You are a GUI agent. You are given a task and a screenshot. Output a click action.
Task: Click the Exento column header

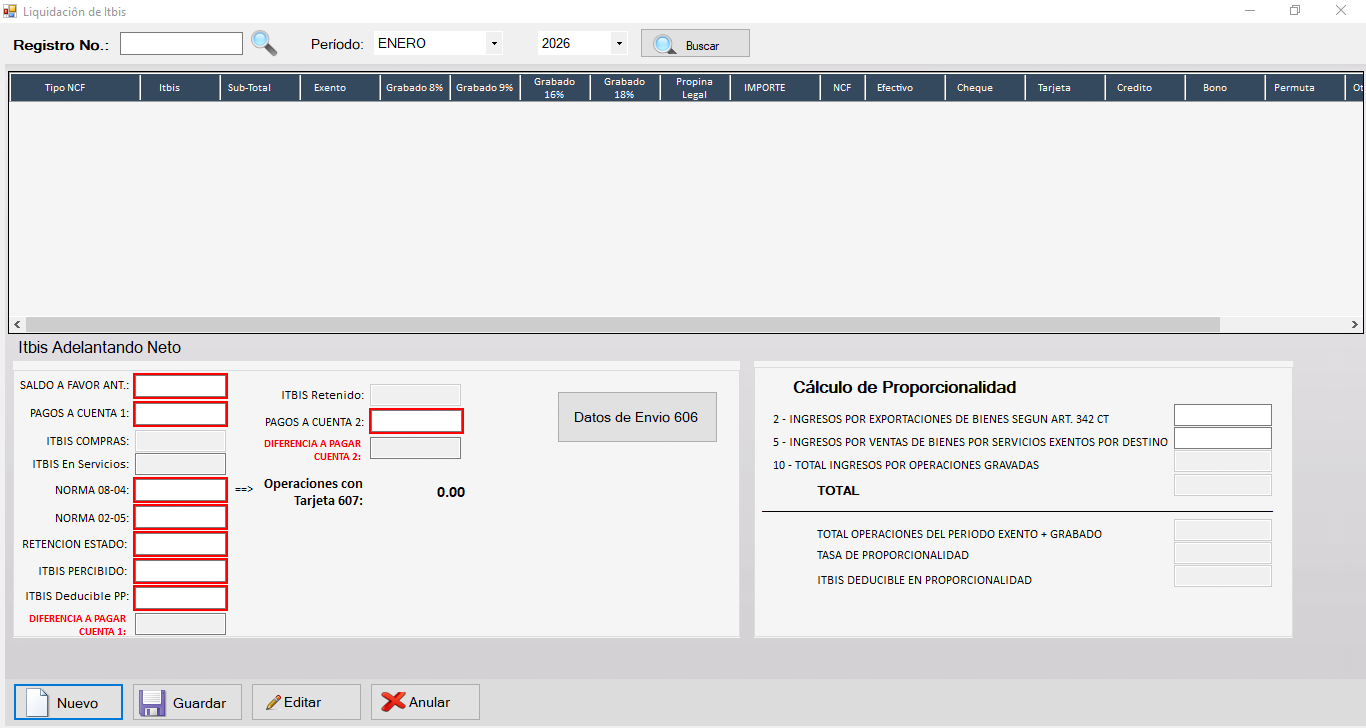click(x=340, y=88)
